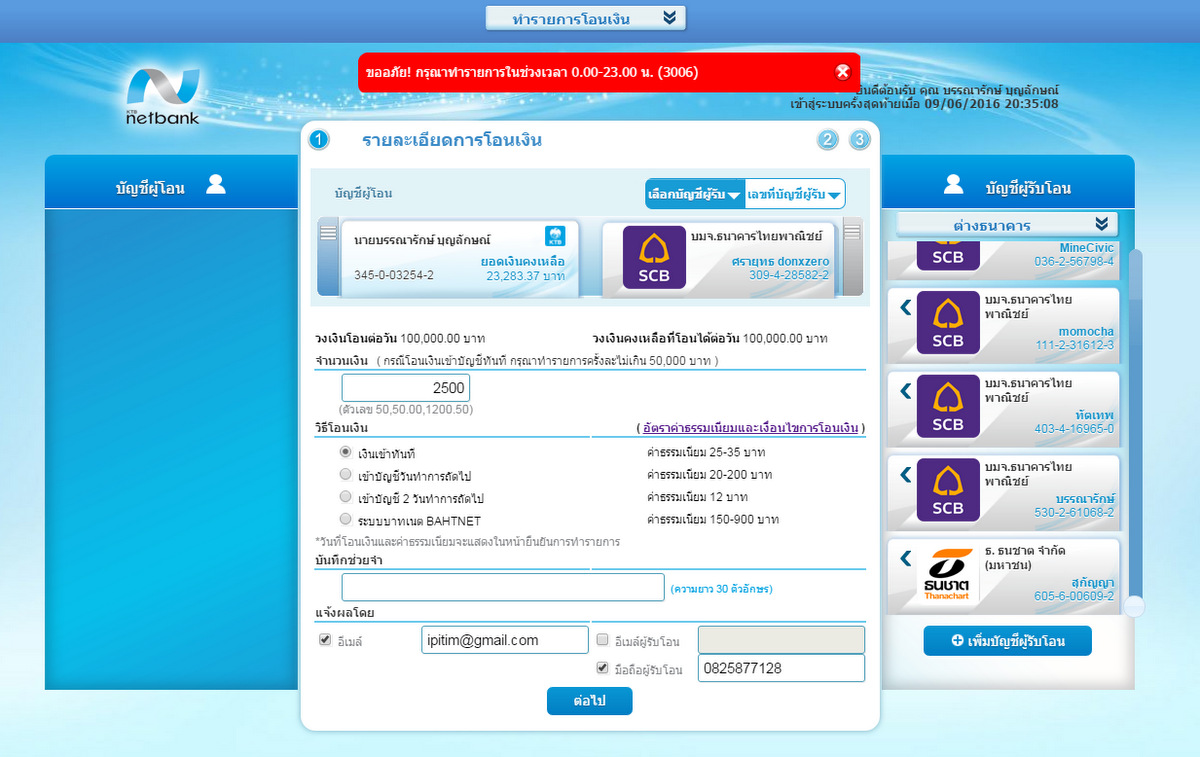Select เข้าบัญชี 2 วันทำการถัดไป option
1200x757 pixels.
point(346,497)
